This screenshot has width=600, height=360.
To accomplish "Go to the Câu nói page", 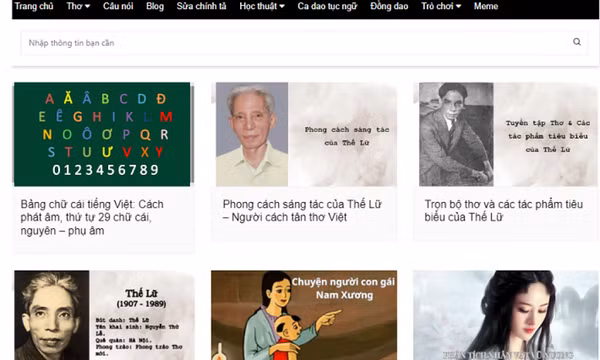I will (118, 6).
